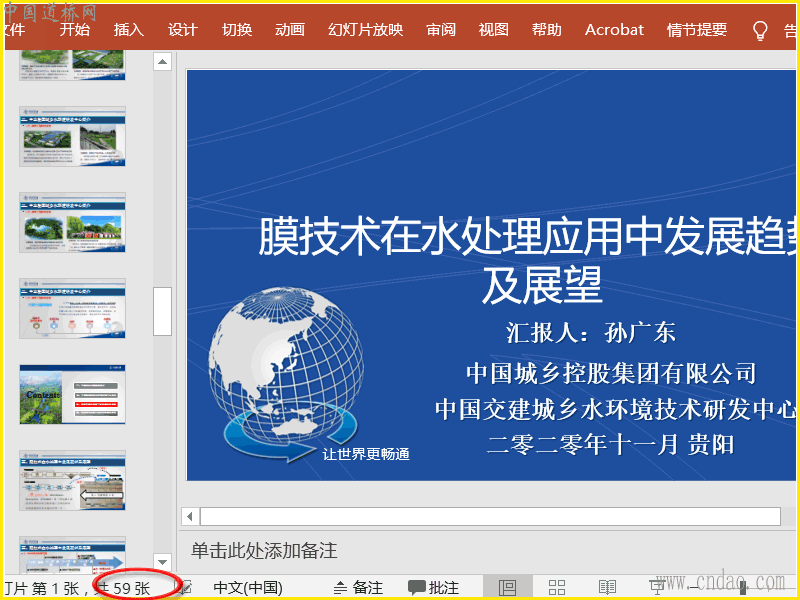Click the lightbulb Tell Me icon
This screenshot has width=800, height=600.
[760, 31]
